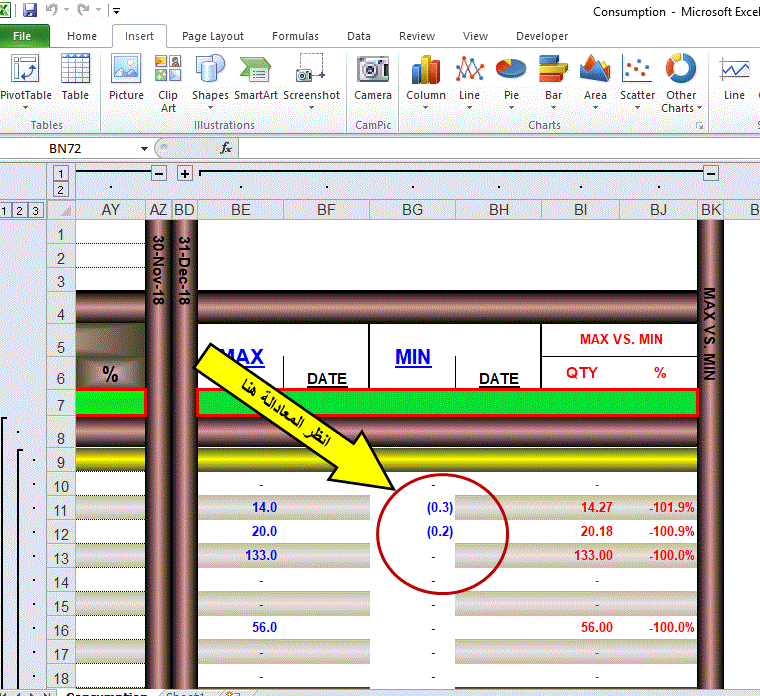The height and width of the screenshot is (696, 760).
Task: Show row outline level 2
Action: [19, 211]
